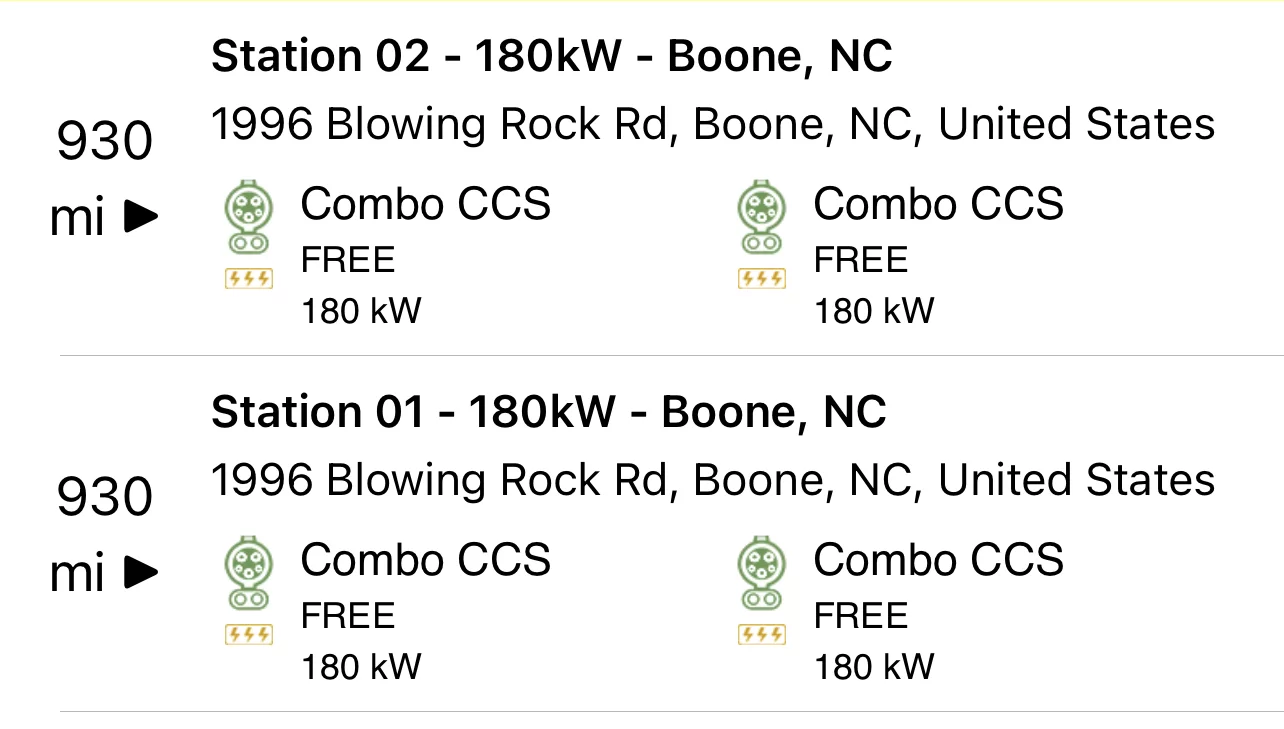Screen dimensions: 1284x729
Task: Open Station 02 - 180kW - Boone, NC title
Action: pyautogui.click(x=552, y=57)
